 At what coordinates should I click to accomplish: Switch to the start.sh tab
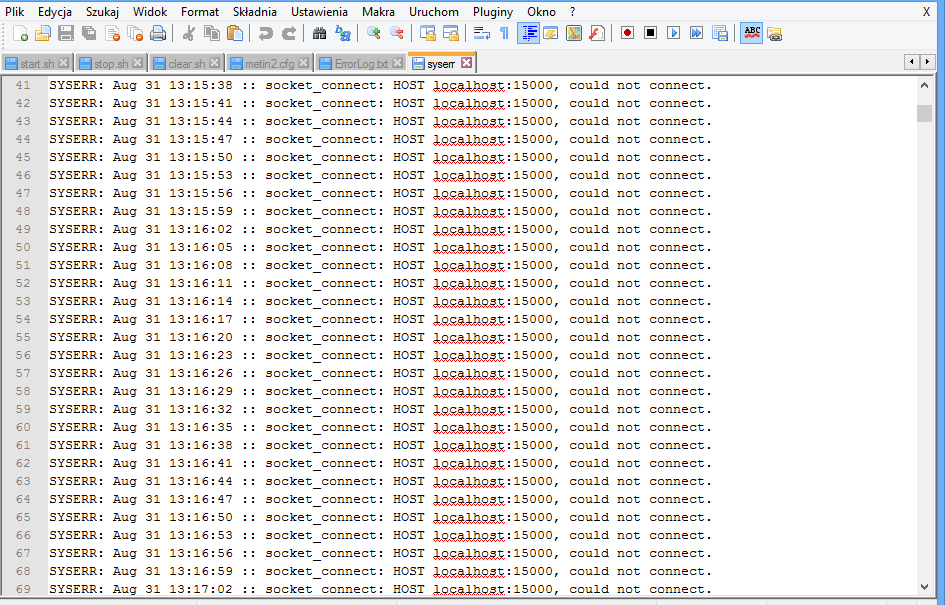pos(37,63)
